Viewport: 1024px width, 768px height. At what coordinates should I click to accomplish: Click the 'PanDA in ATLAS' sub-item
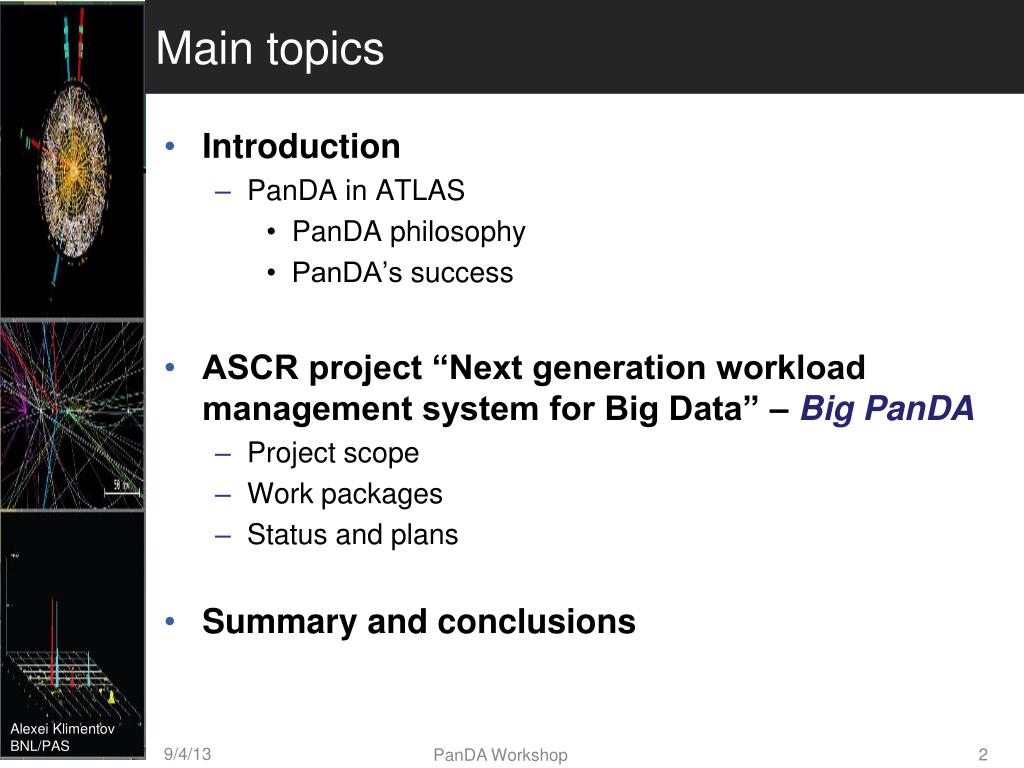click(x=356, y=191)
